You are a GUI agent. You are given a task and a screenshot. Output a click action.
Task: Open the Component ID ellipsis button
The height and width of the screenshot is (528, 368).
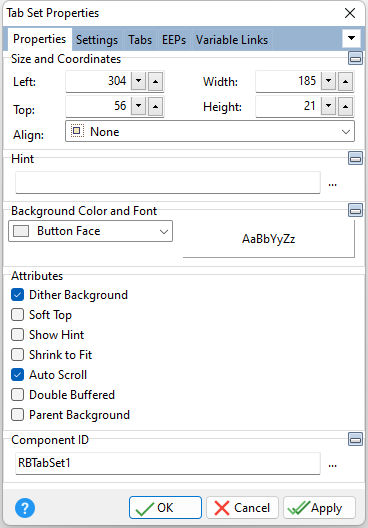[333, 465]
